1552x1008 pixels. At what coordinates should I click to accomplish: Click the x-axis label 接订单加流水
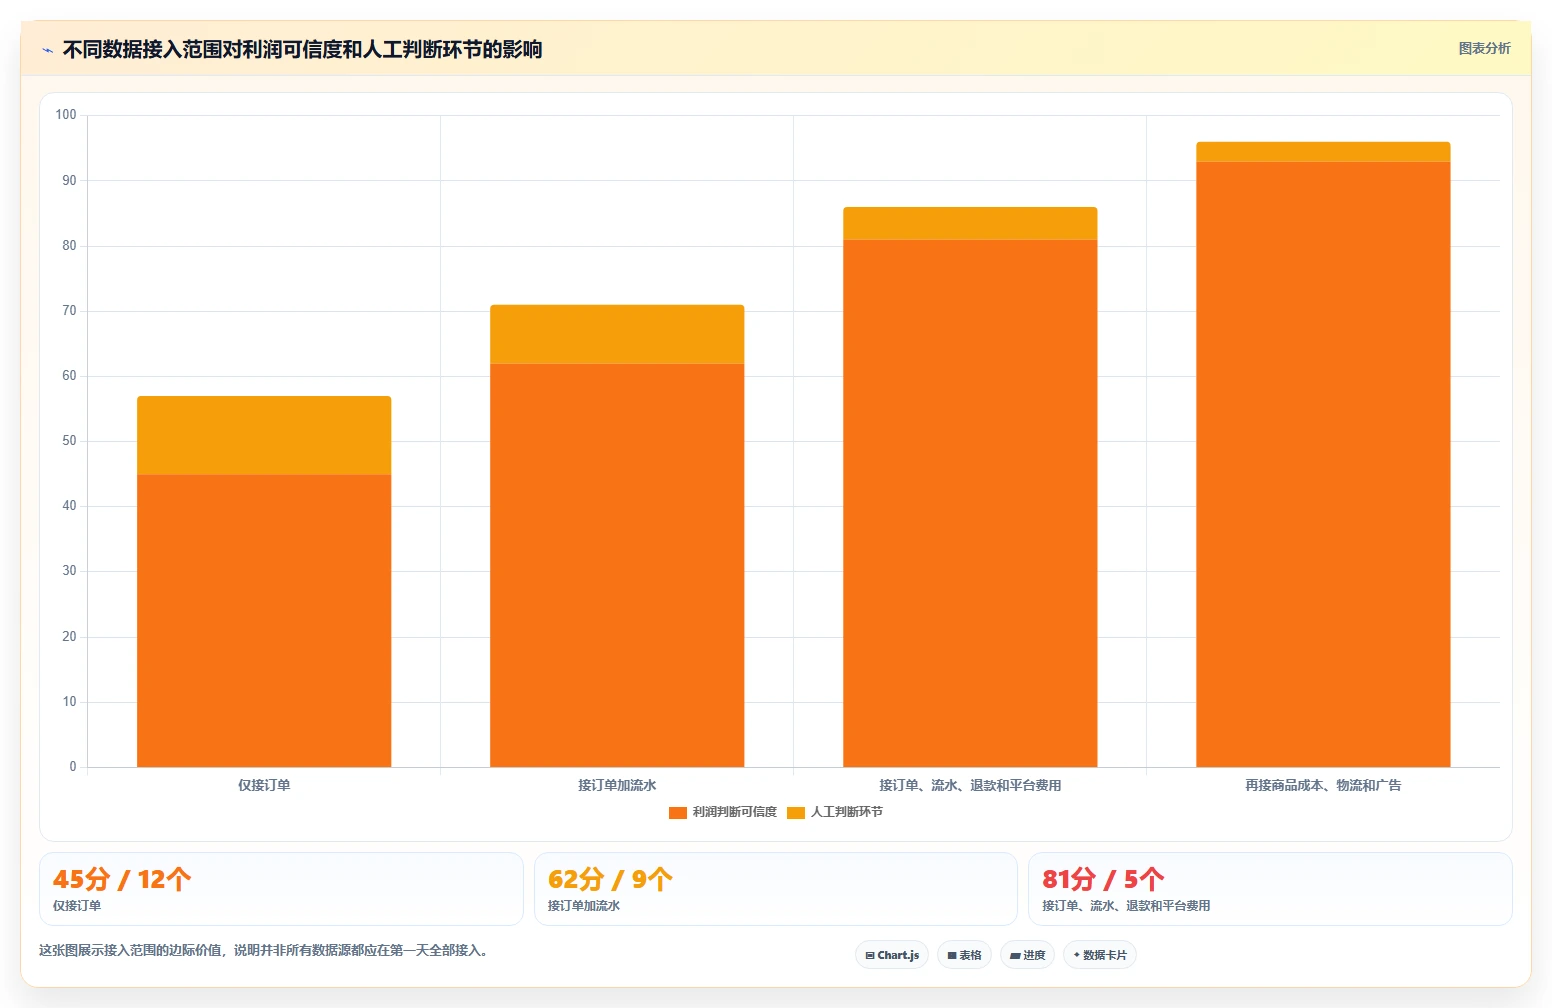[617, 786]
